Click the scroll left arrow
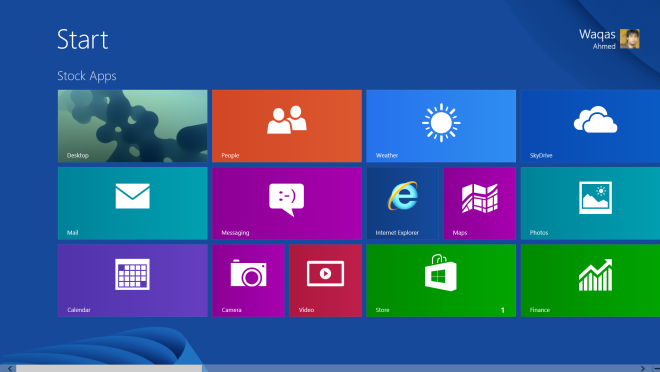Viewport: 660px width, 372px height. [9, 368]
